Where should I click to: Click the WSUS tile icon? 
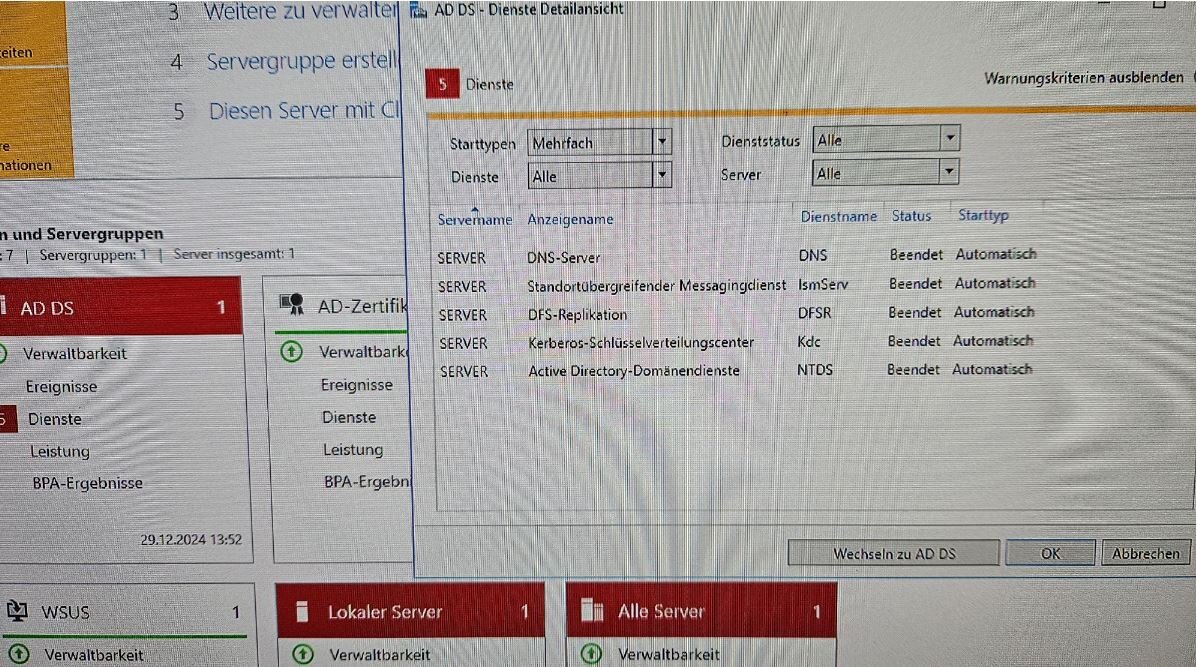(18, 611)
